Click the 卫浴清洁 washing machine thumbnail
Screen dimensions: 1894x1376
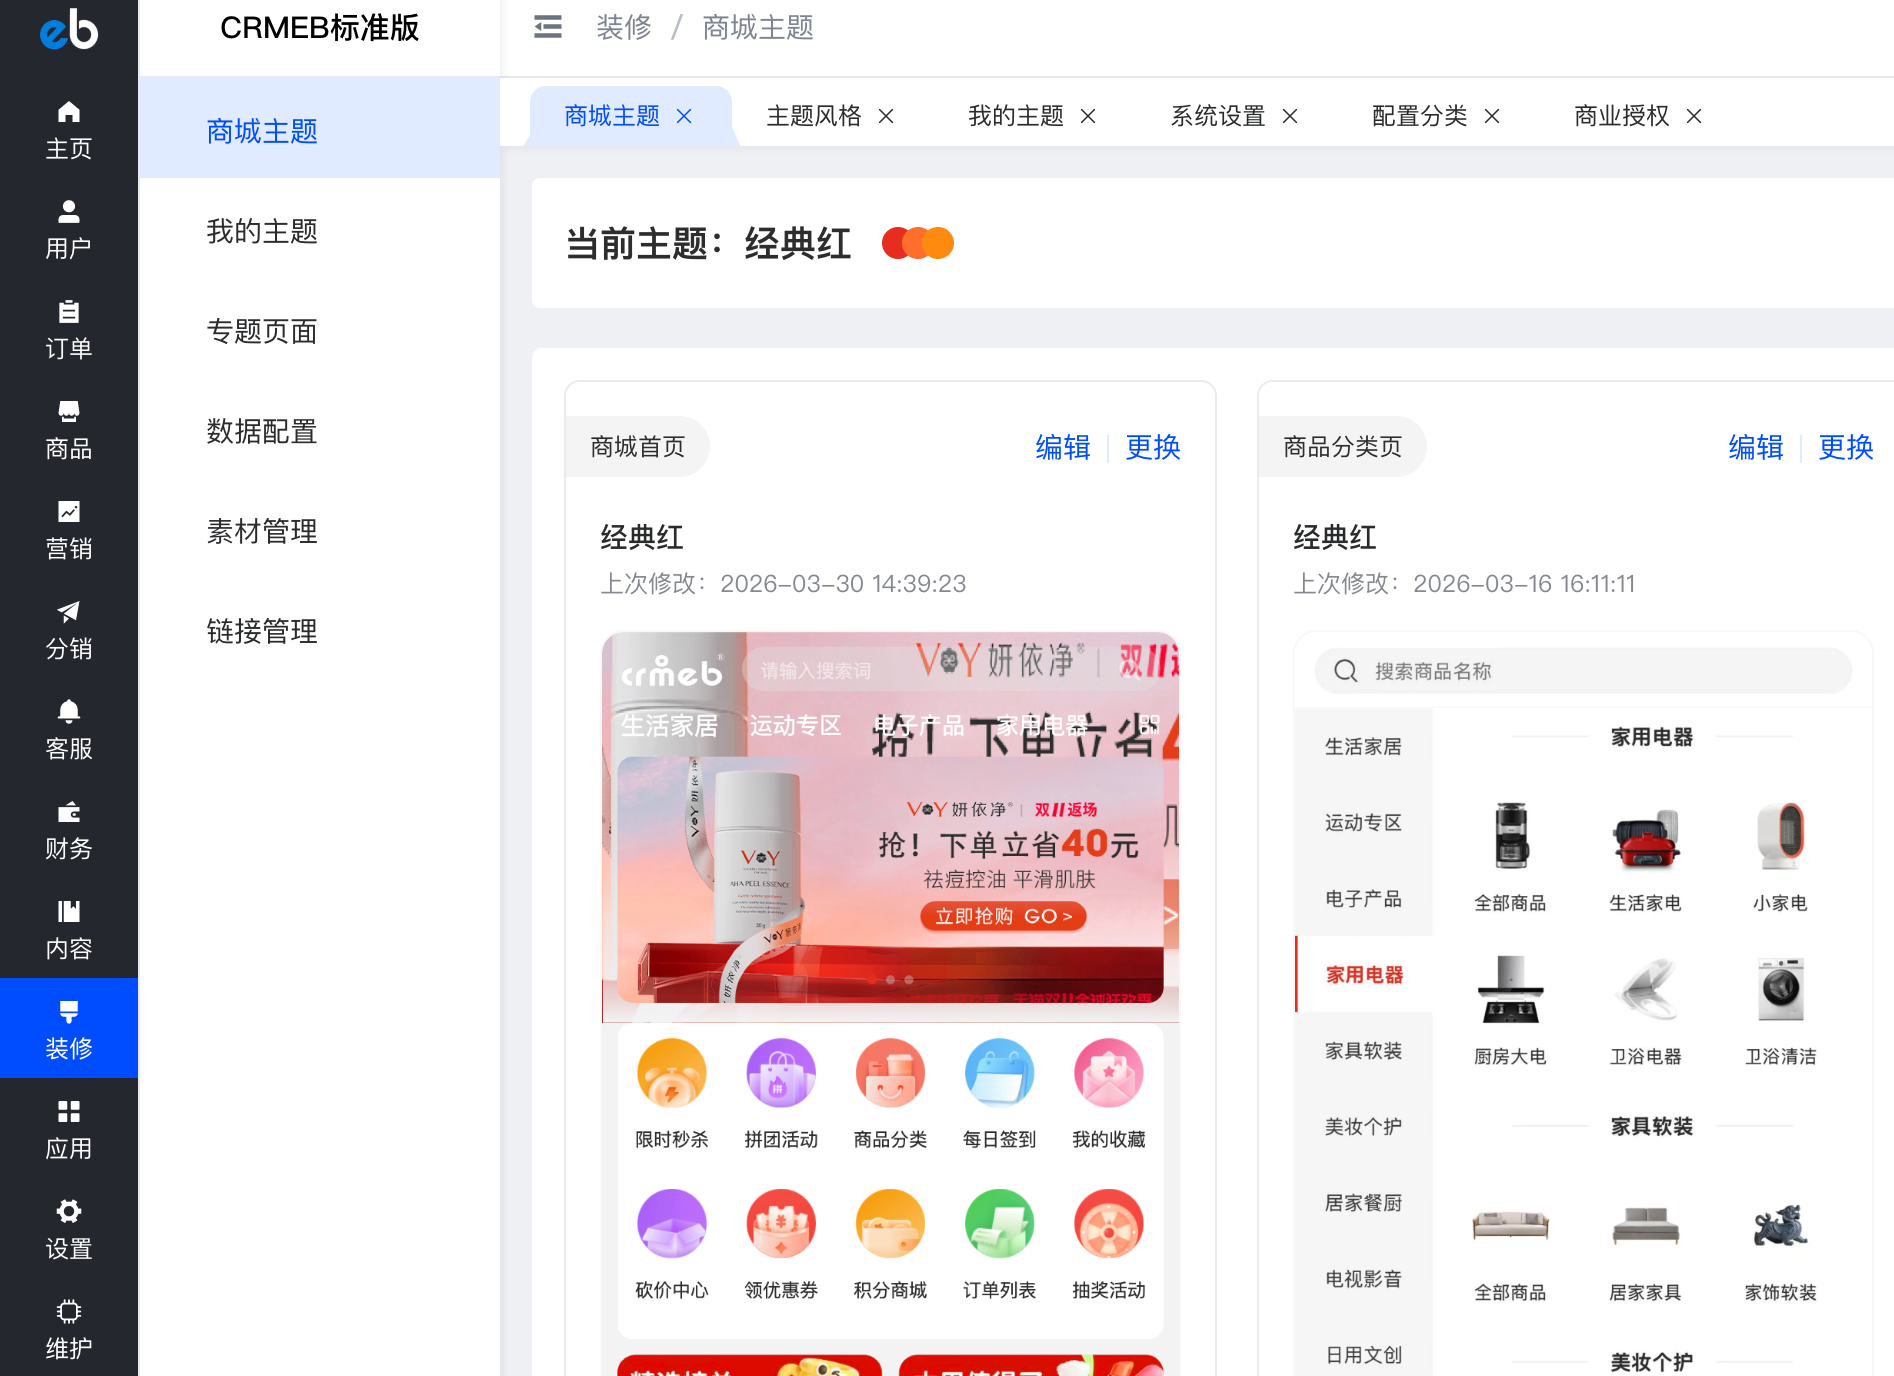click(x=1781, y=989)
